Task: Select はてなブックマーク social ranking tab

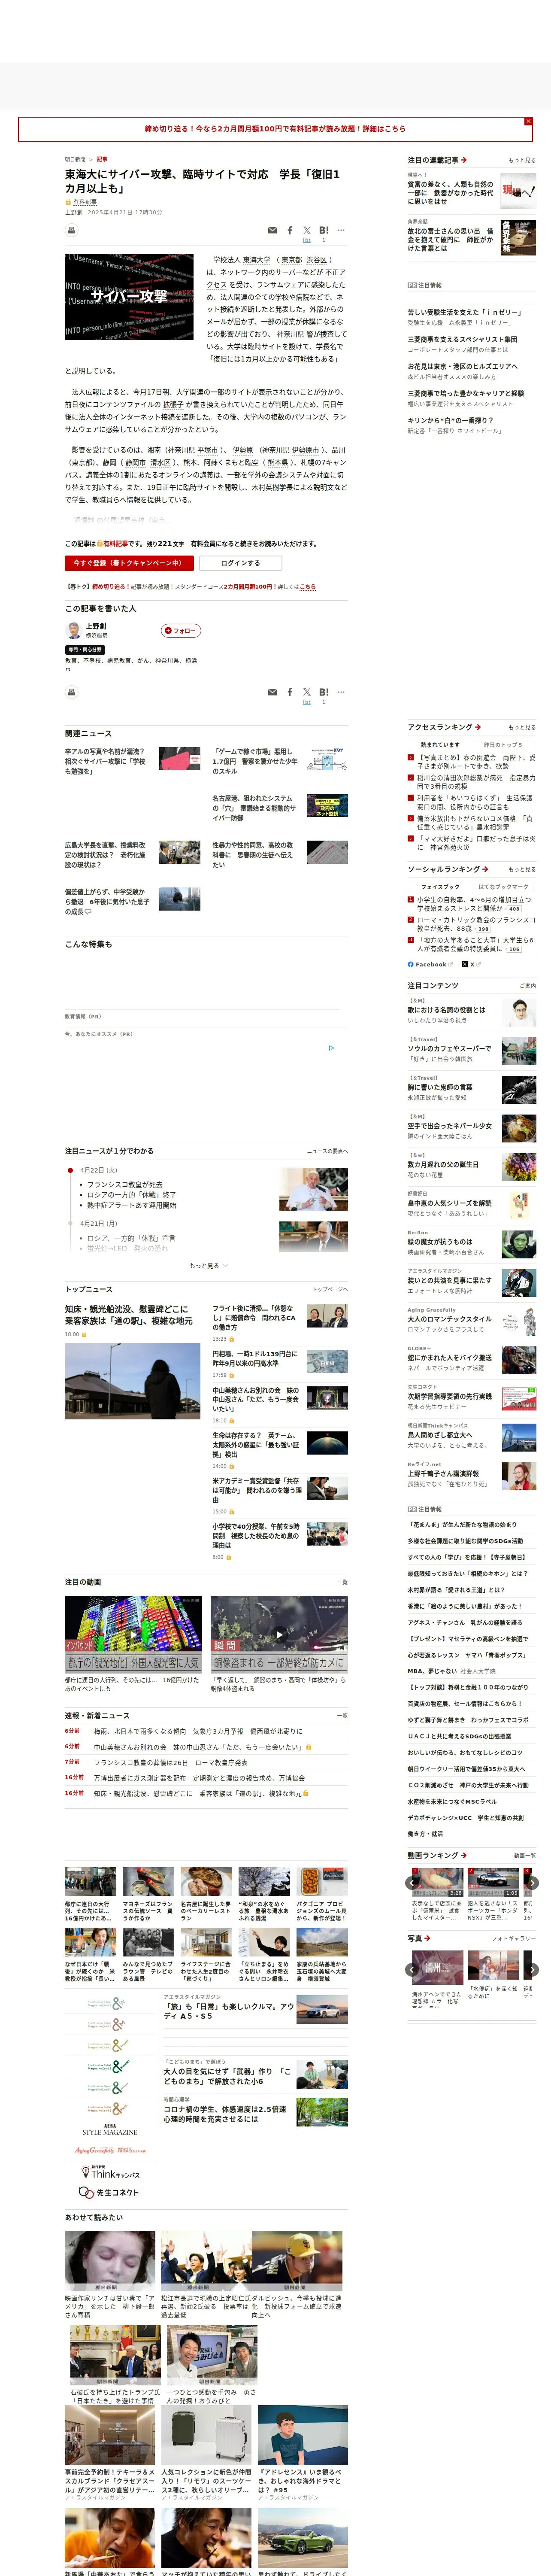Action: (502, 887)
